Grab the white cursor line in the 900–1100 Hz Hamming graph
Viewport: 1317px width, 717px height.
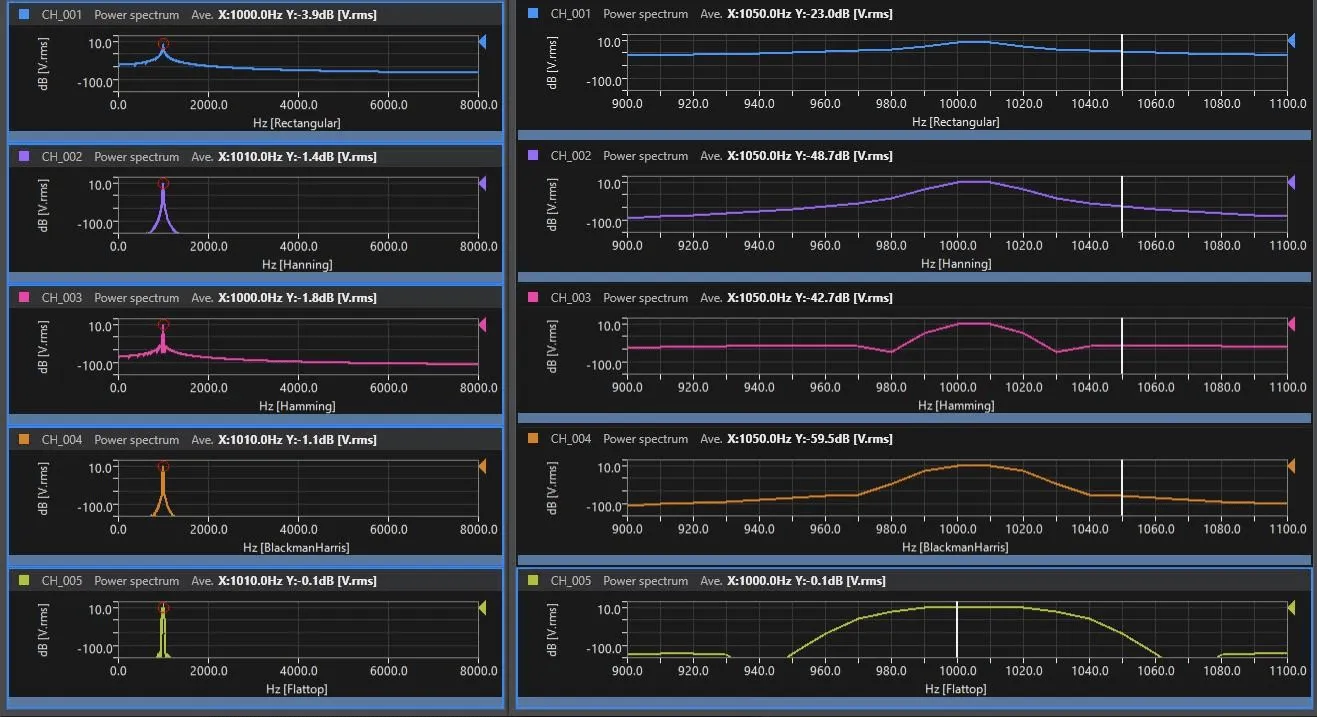(1122, 346)
